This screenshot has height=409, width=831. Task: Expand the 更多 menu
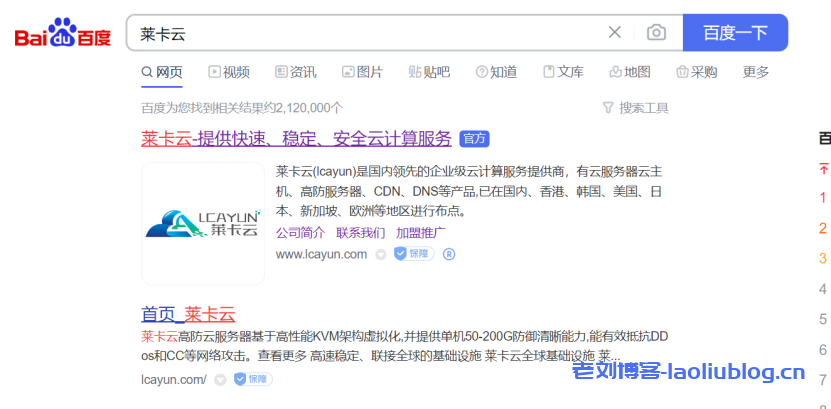(756, 72)
